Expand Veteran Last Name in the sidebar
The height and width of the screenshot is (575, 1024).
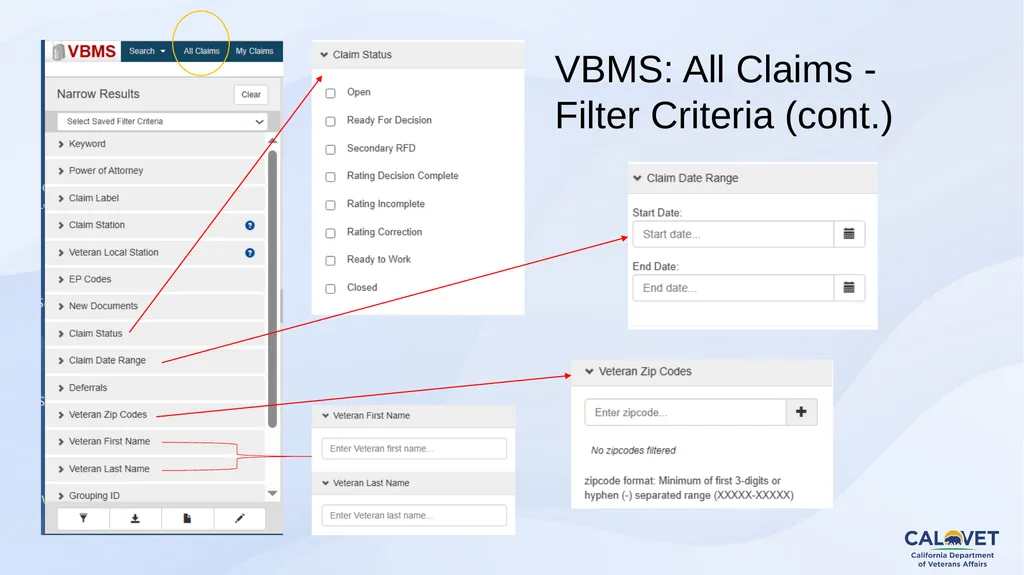pos(155,468)
